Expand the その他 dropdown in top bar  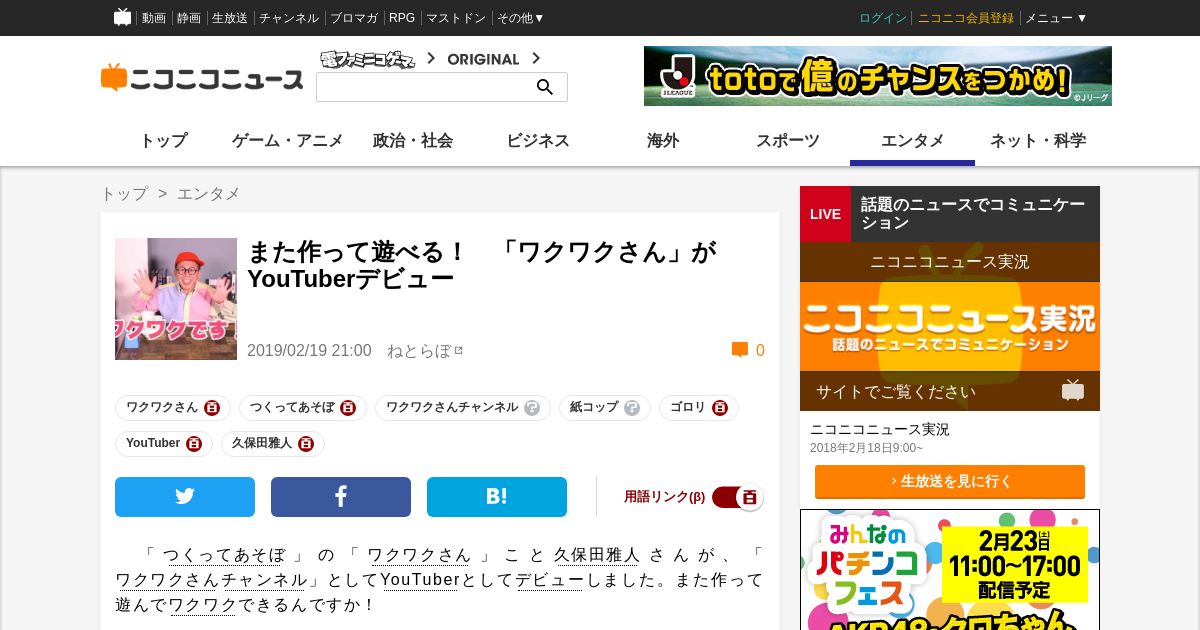(x=521, y=18)
